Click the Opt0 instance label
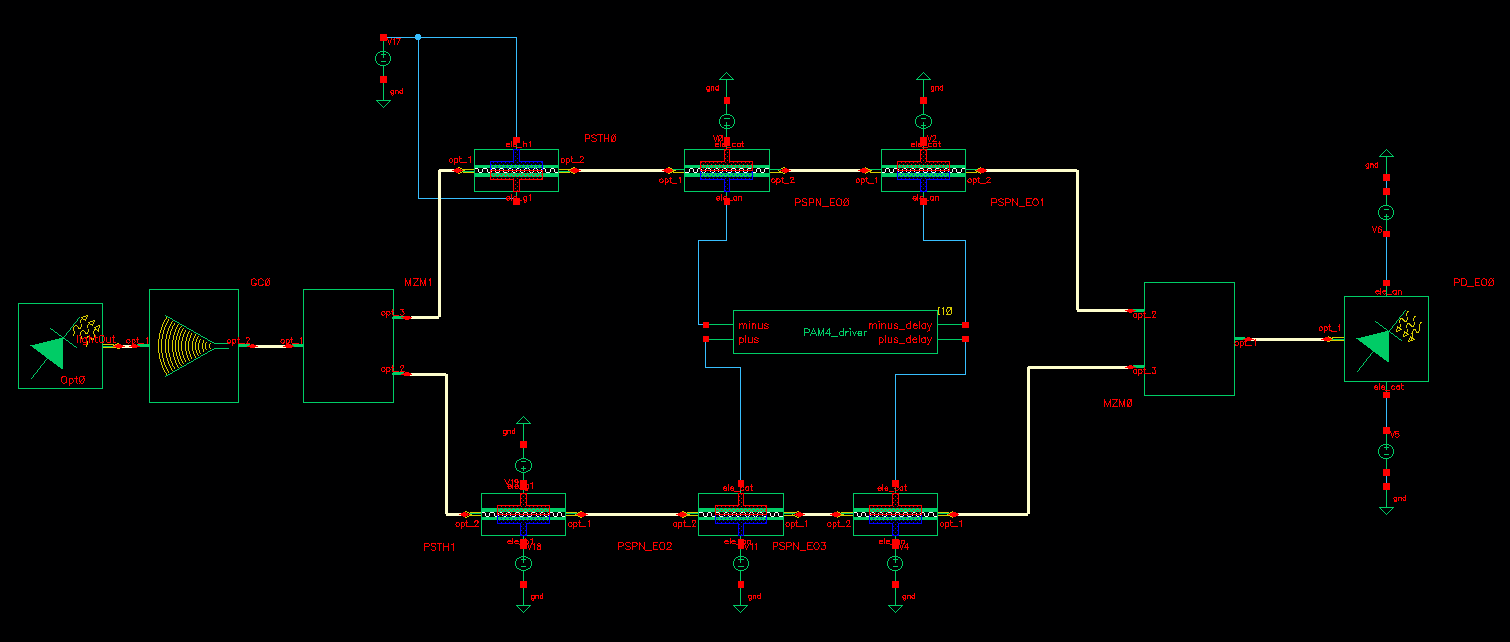 click(73, 381)
